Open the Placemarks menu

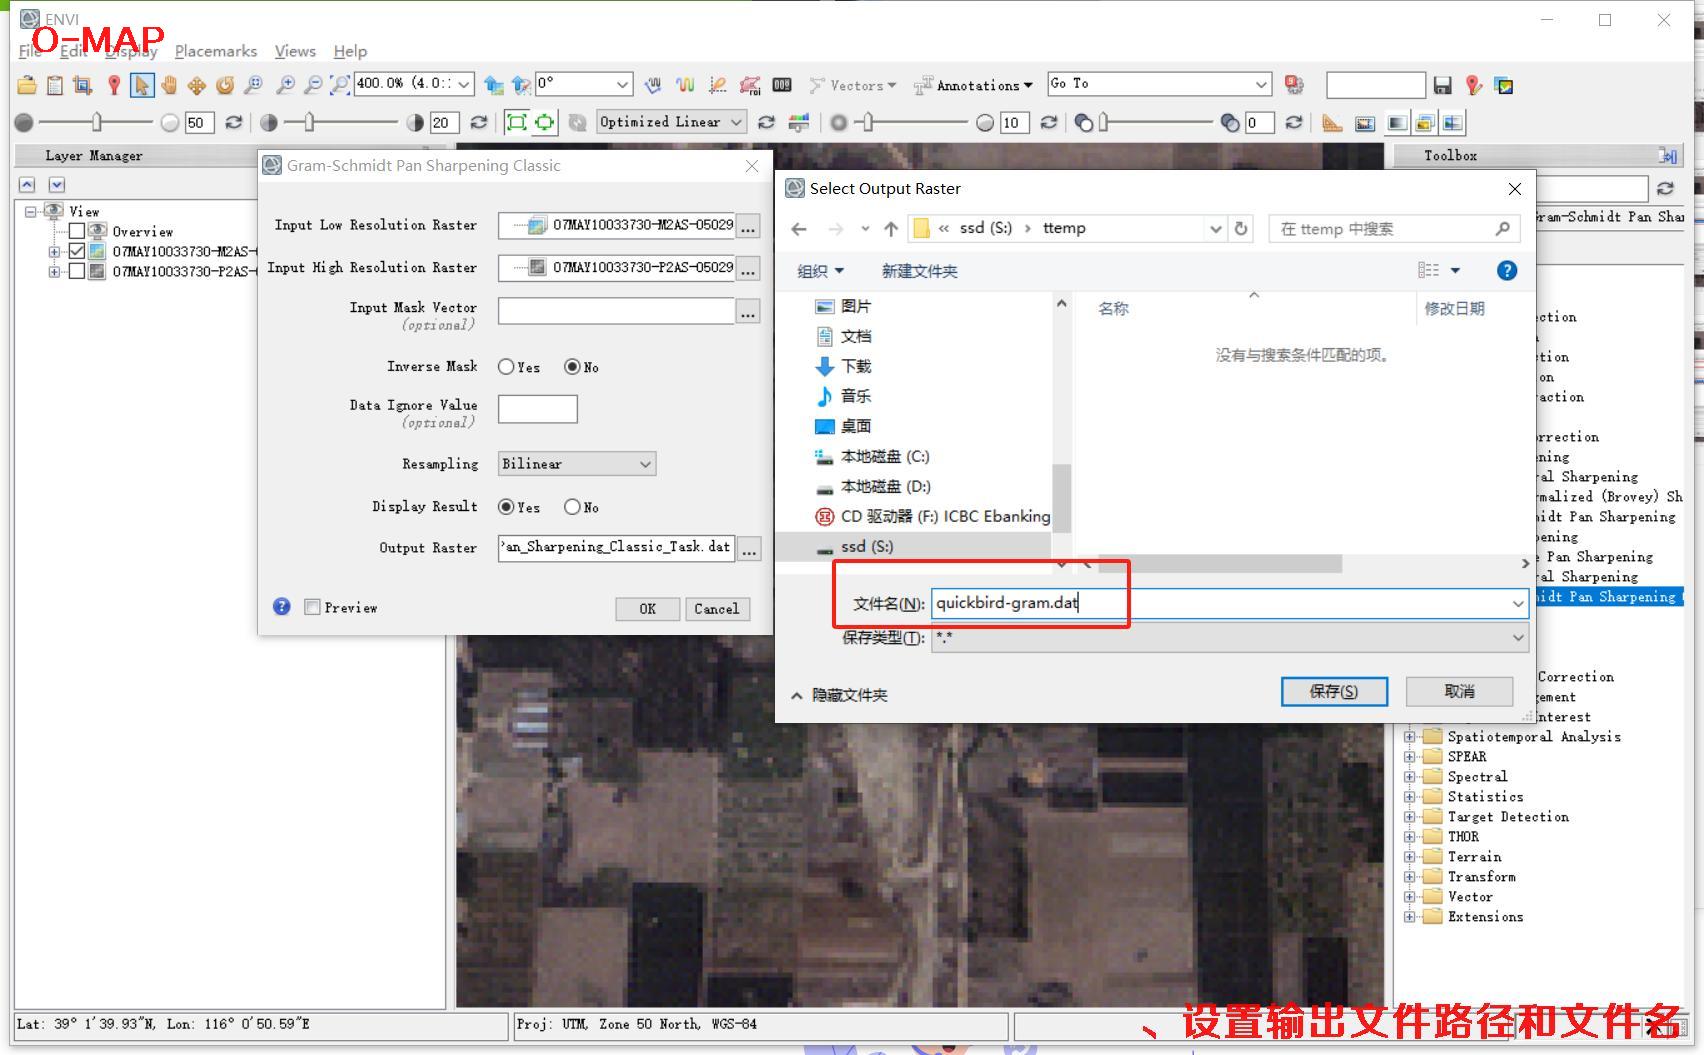click(215, 51)
